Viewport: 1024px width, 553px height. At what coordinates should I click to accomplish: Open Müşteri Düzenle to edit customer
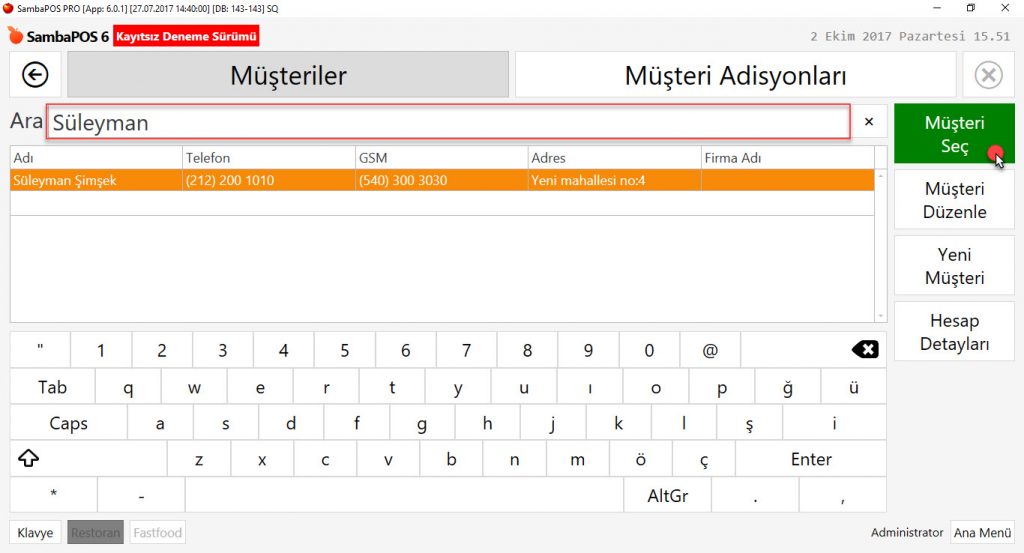coord(954,200)
